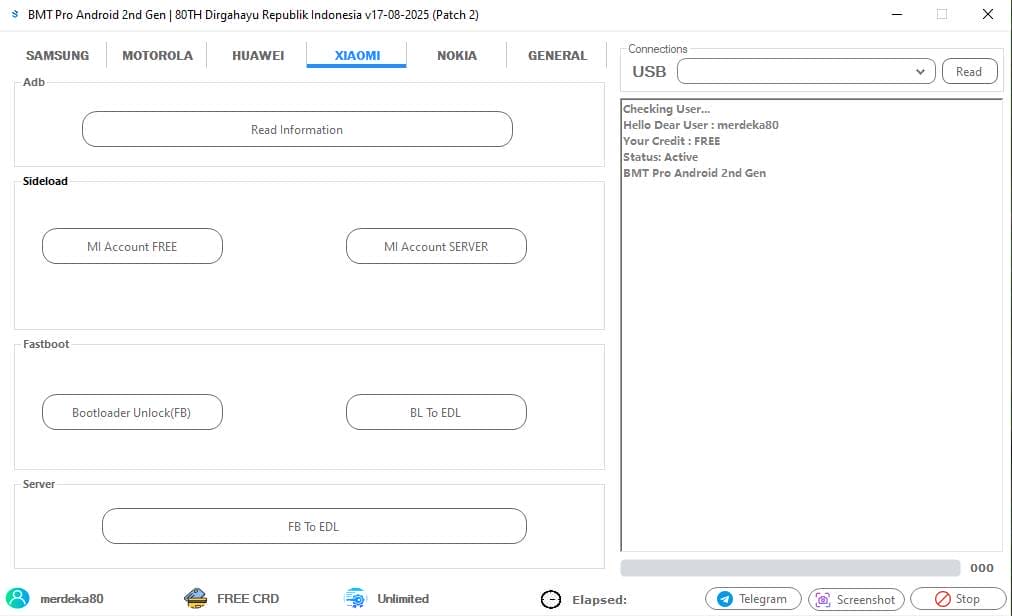The image size is (1012, 616).
Task: Click the Elapsed timer clock icon
Action: pyautogui.click(x=551, y=599)
